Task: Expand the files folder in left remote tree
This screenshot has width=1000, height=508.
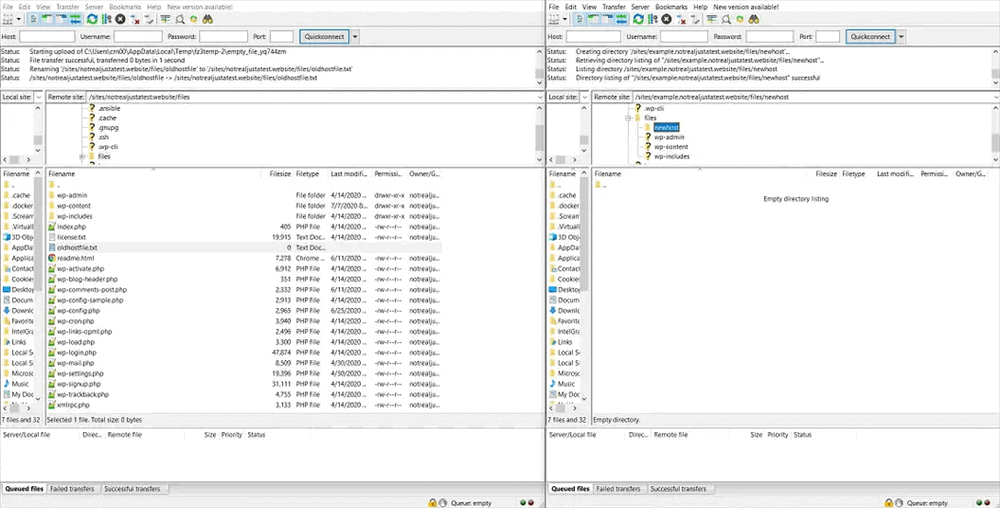Action: [x=82, y=157]
